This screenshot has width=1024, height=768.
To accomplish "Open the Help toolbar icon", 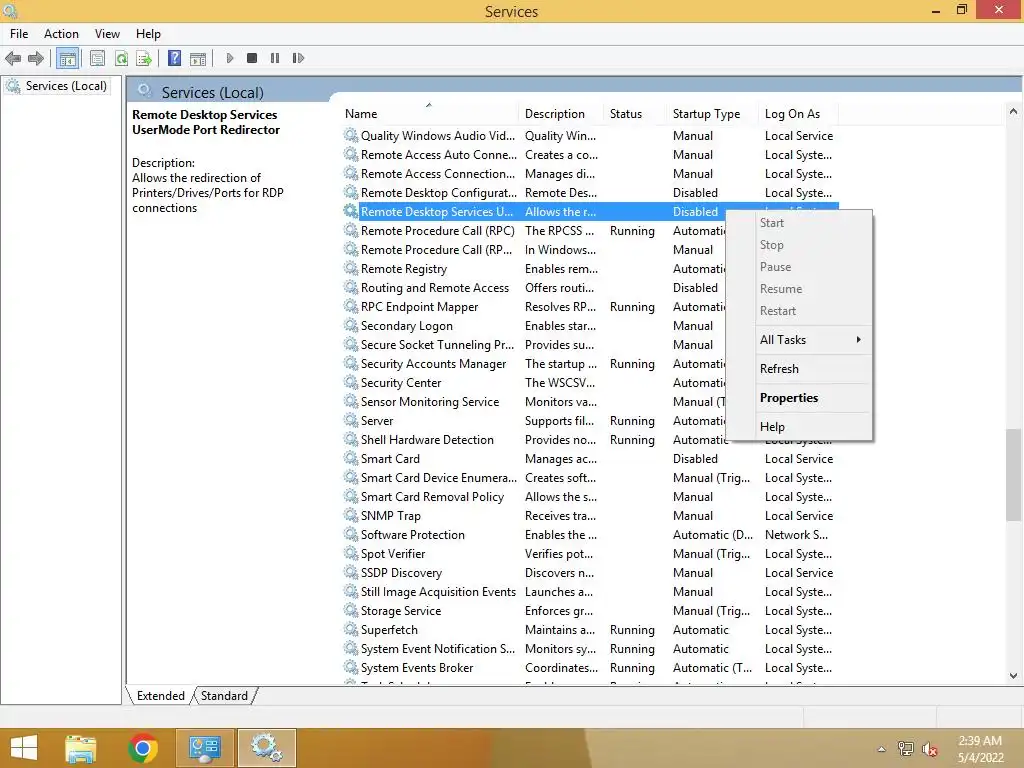I will coord(174,58).
